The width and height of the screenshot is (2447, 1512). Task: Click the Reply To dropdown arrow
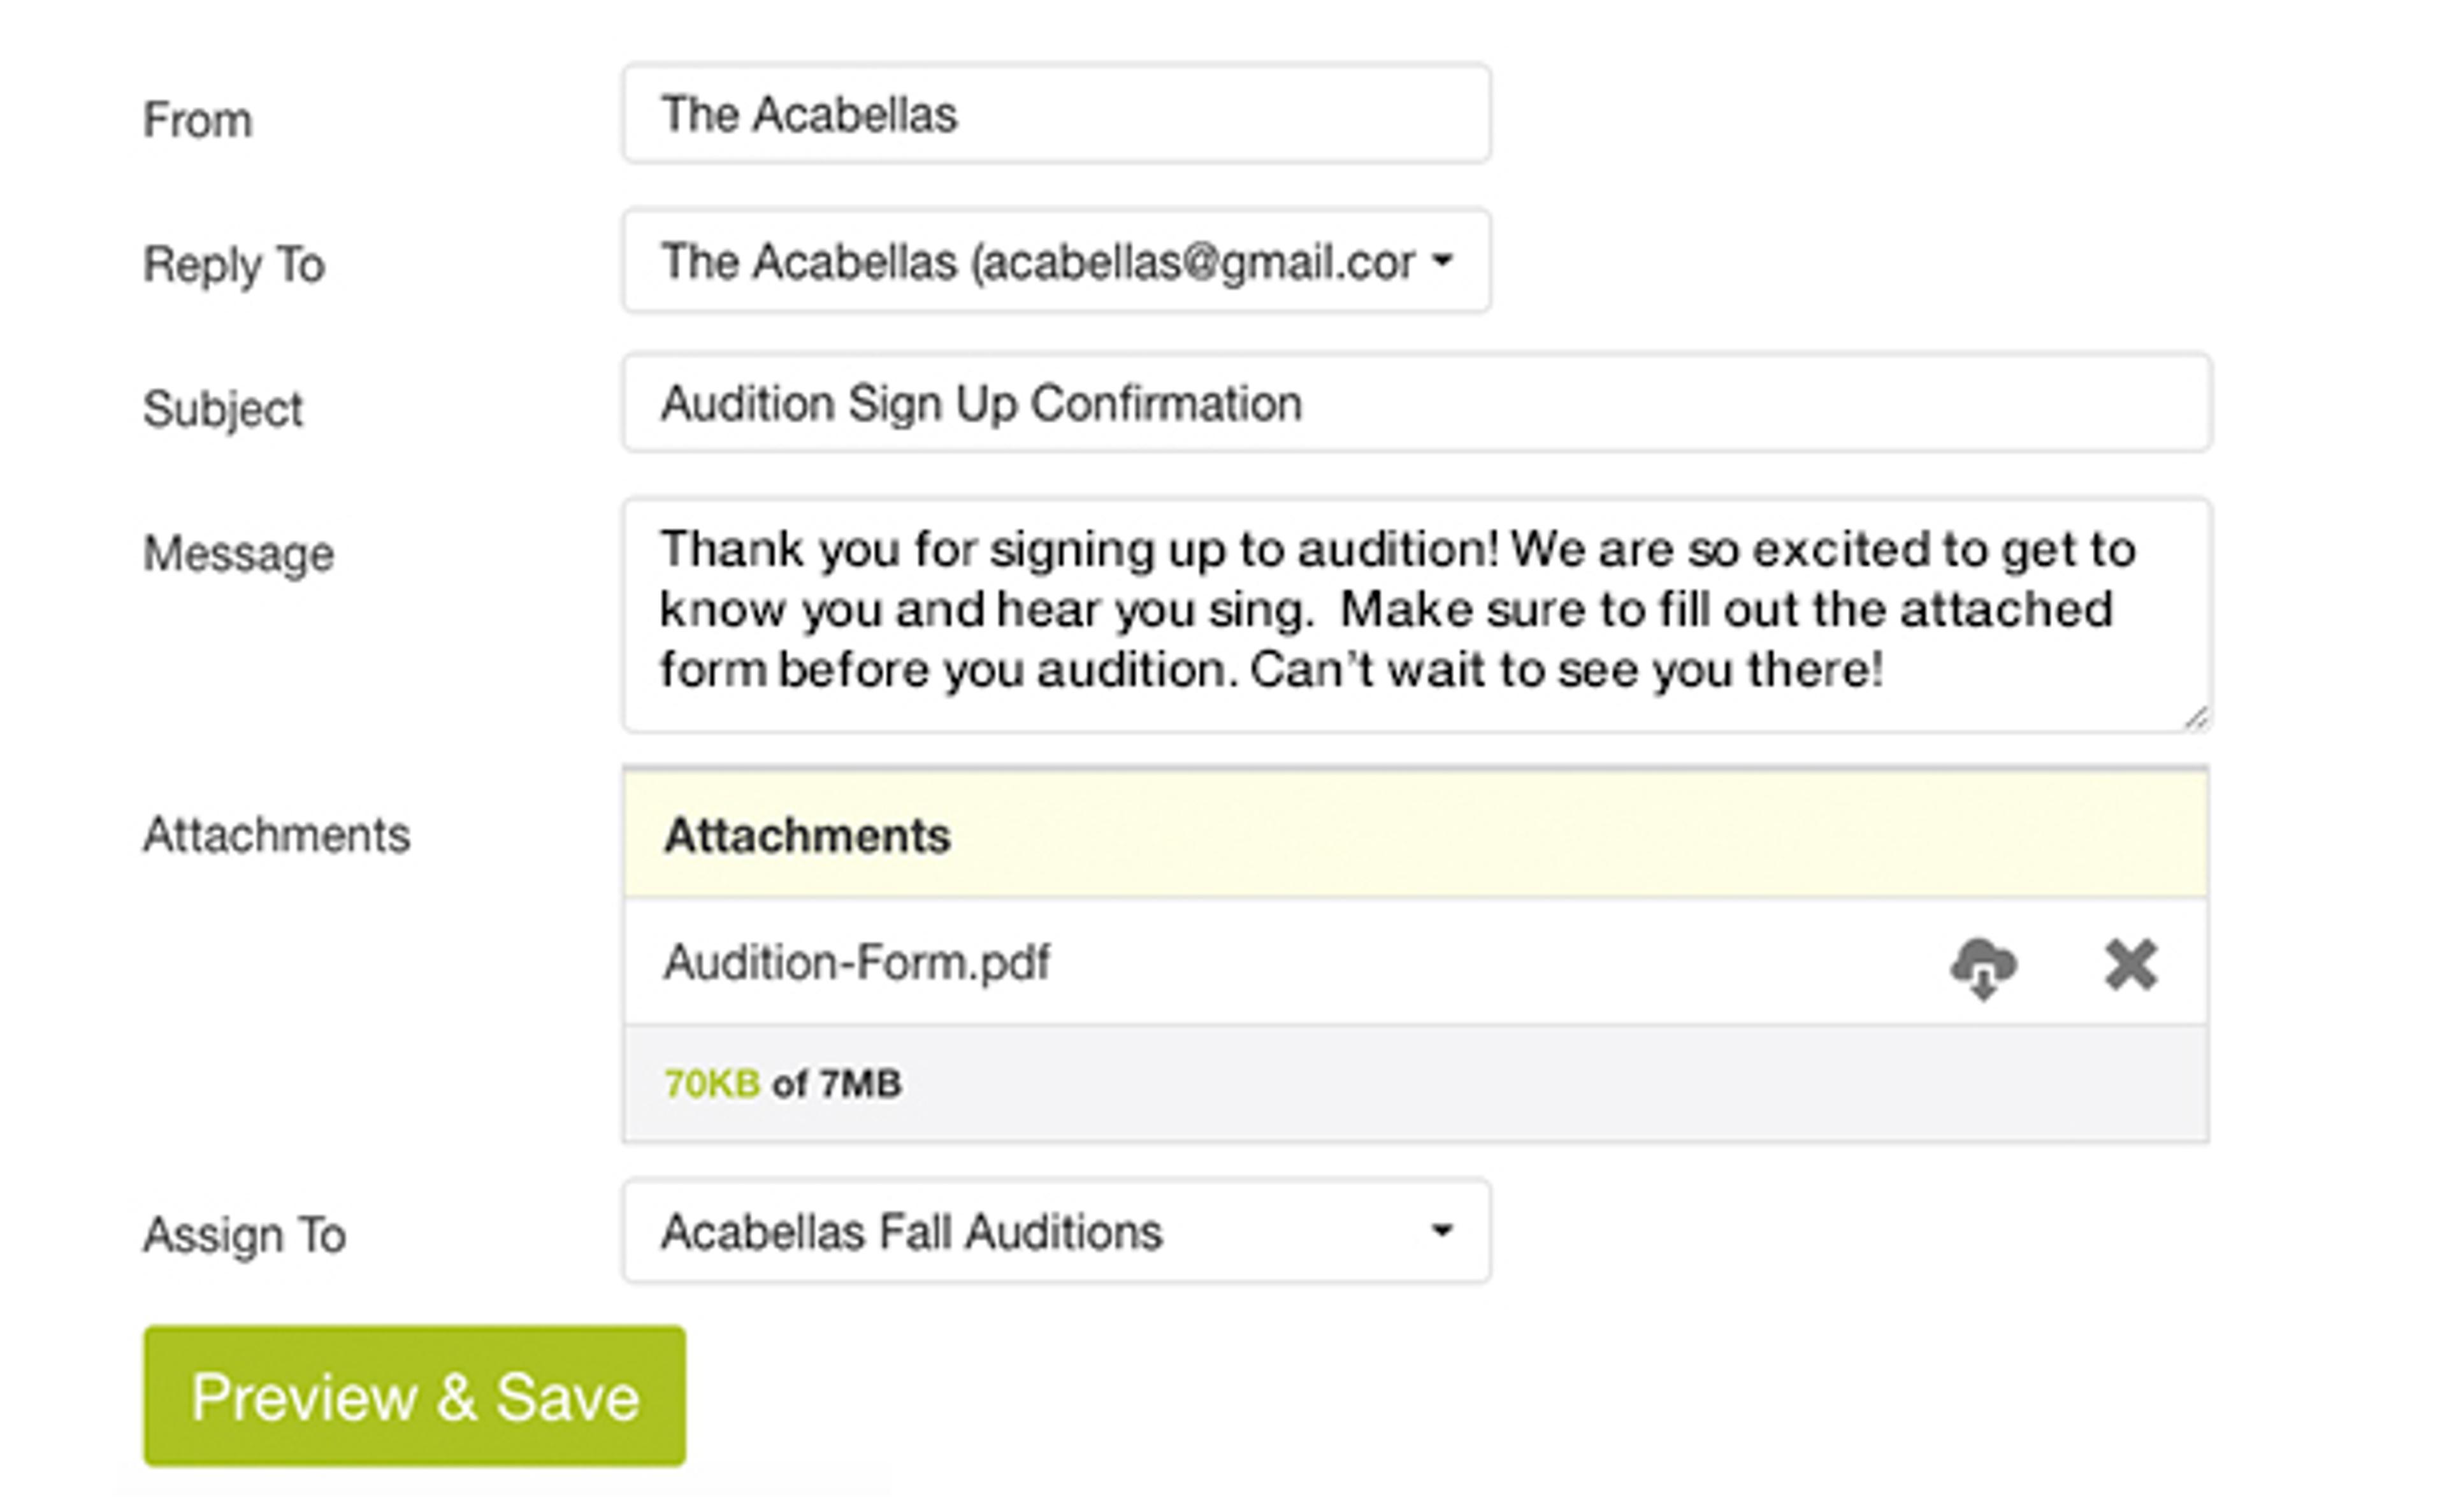(x=1441, y=261)
